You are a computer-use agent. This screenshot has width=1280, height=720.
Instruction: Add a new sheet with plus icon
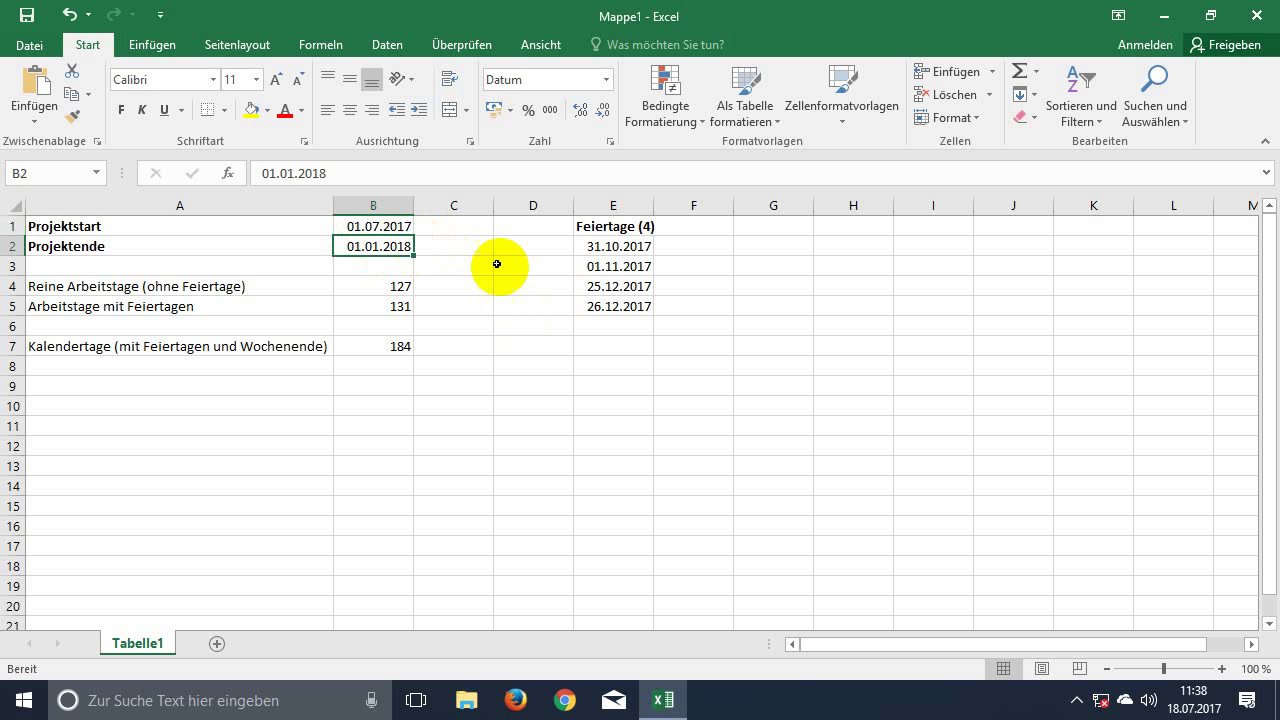point(217,644)
